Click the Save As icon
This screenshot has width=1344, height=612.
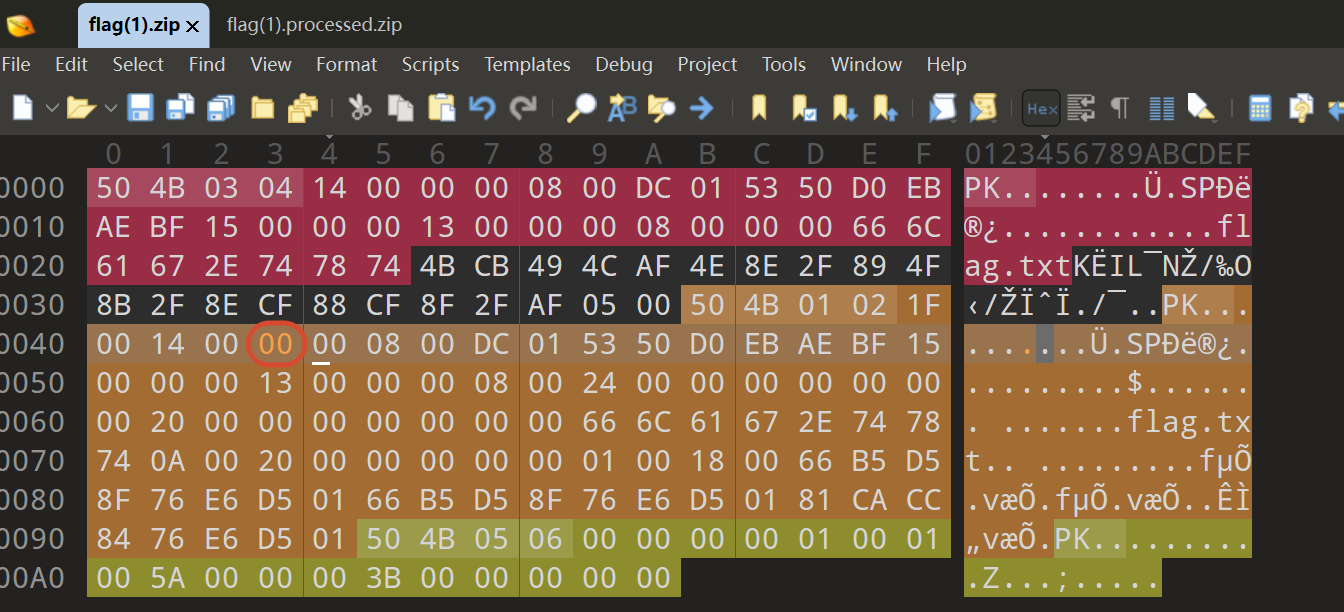[180, 107]
